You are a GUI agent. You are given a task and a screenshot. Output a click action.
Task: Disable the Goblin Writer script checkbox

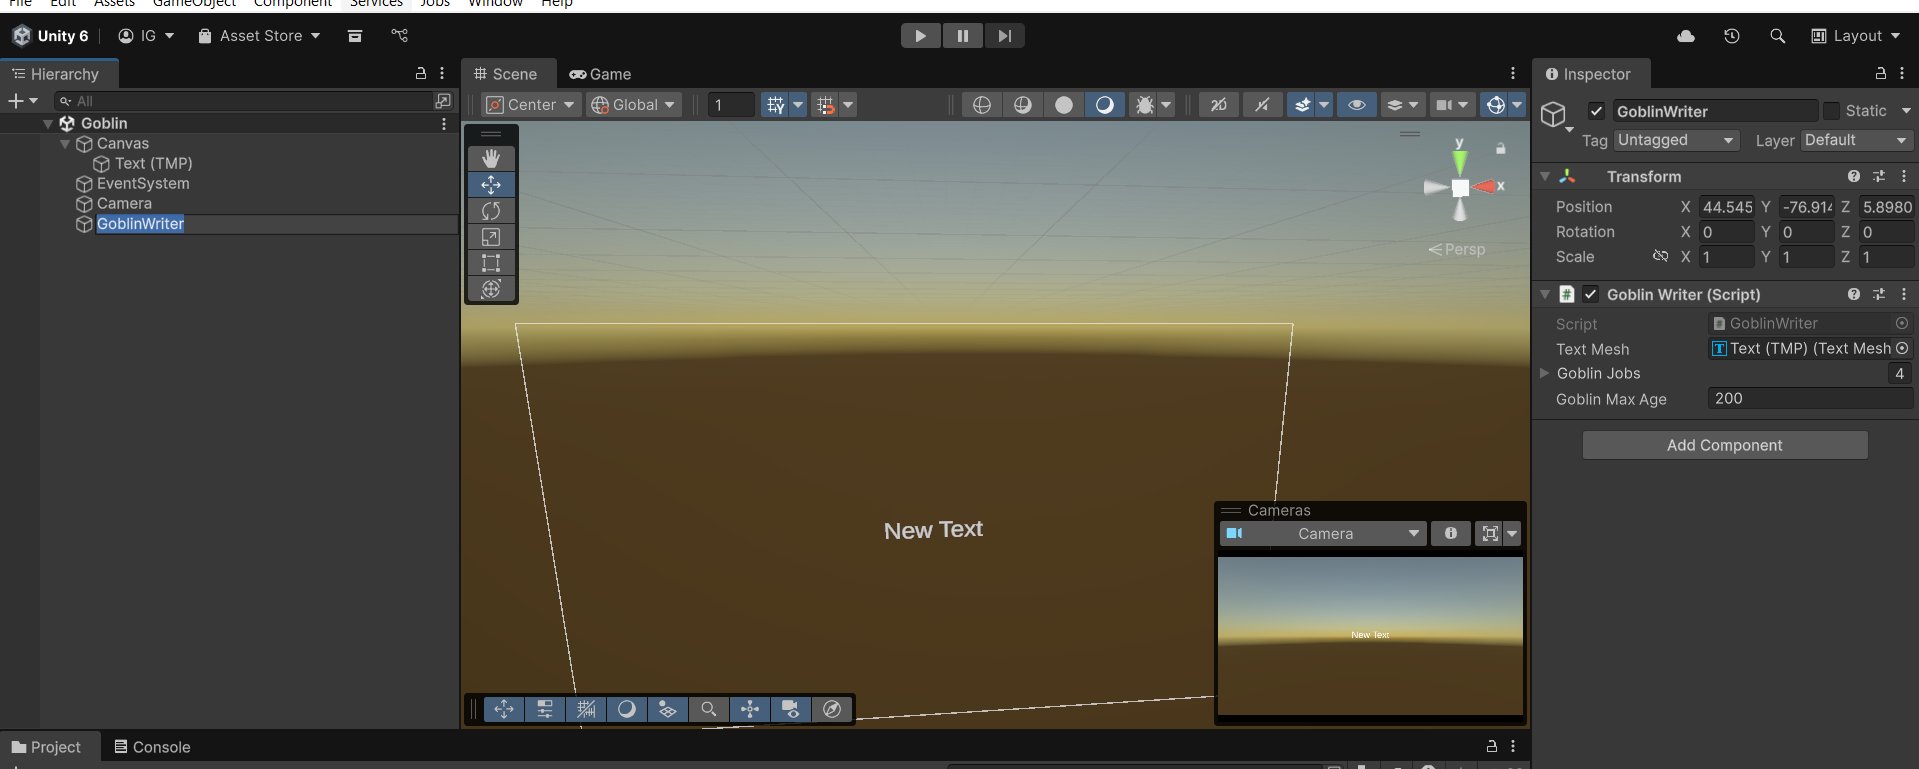(x=1591, y=294)
